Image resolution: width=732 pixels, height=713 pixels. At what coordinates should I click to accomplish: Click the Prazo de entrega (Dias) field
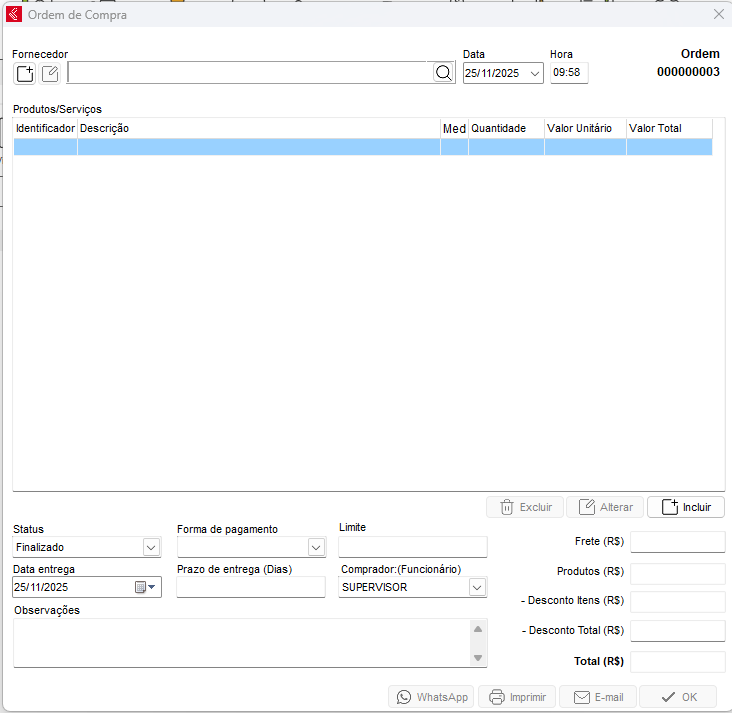(251, 587)
